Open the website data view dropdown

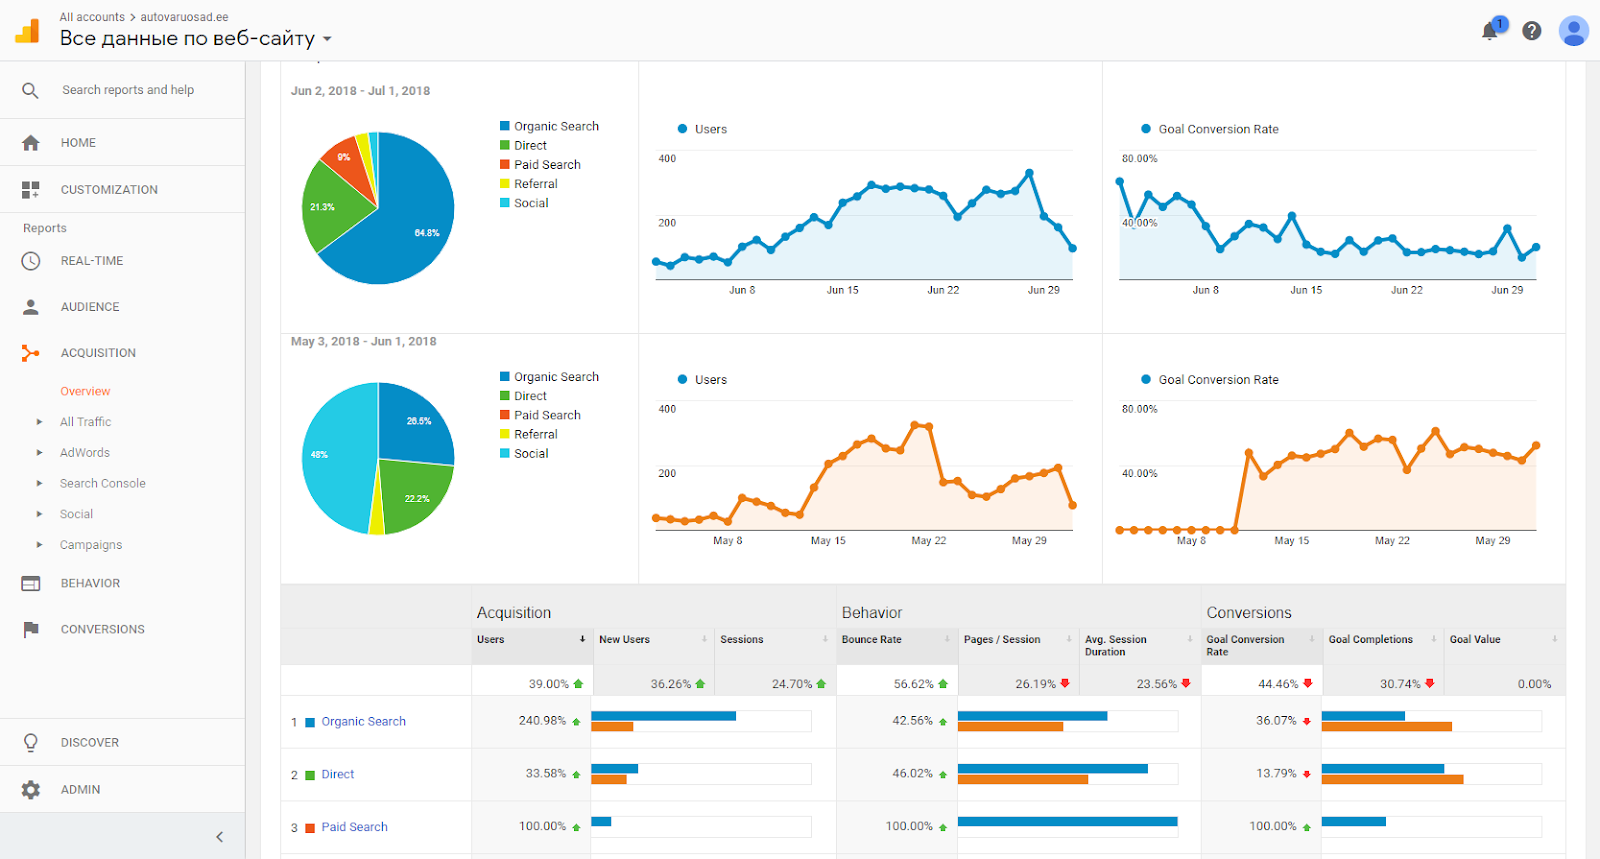[x=196, y=39]
